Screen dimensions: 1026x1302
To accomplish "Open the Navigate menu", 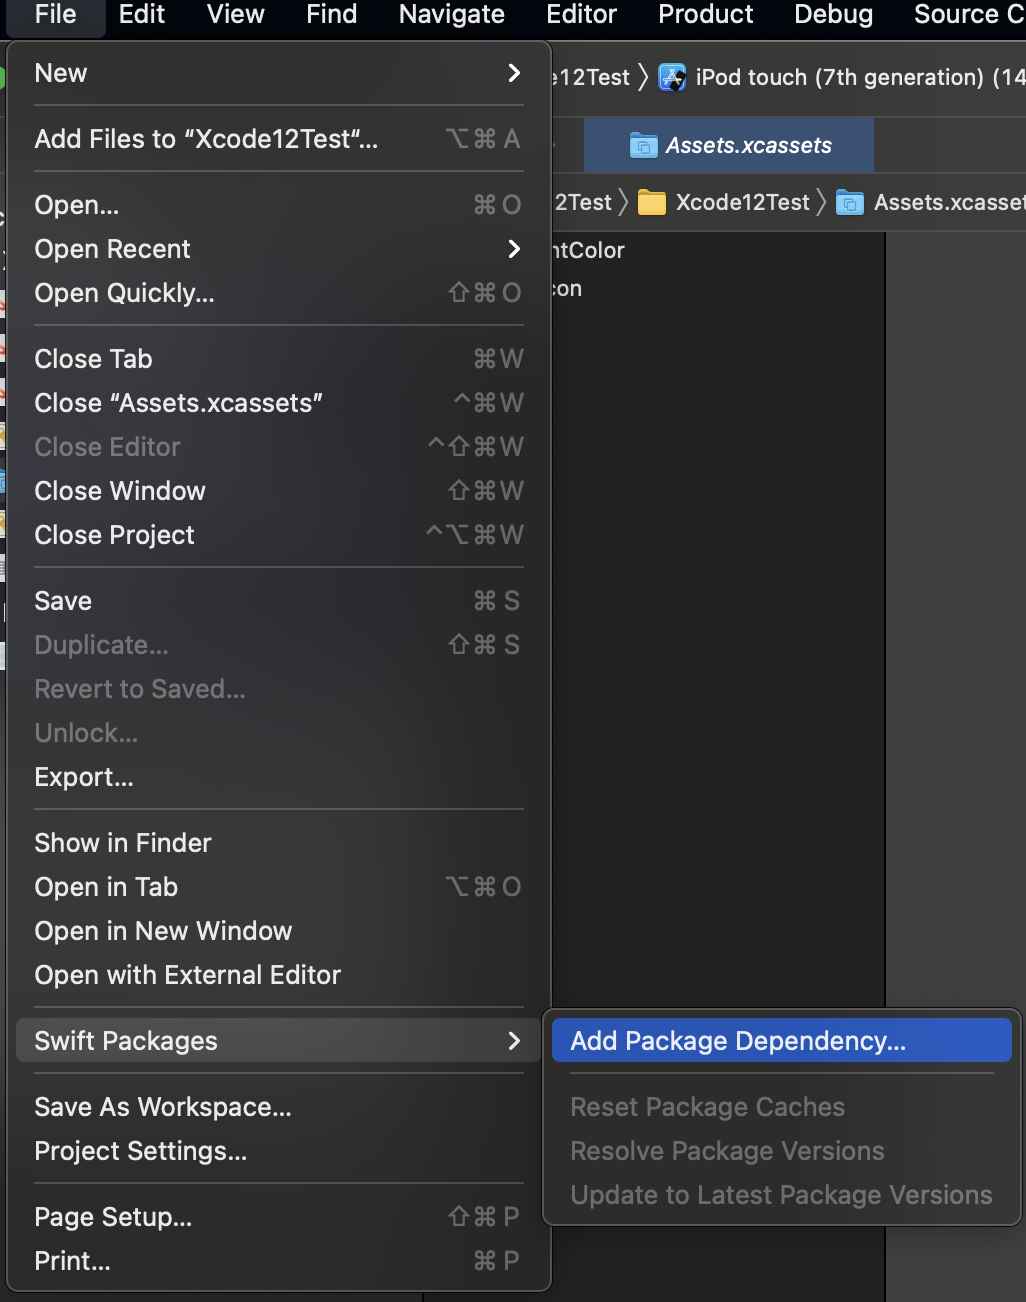I will tap(452, 15).
